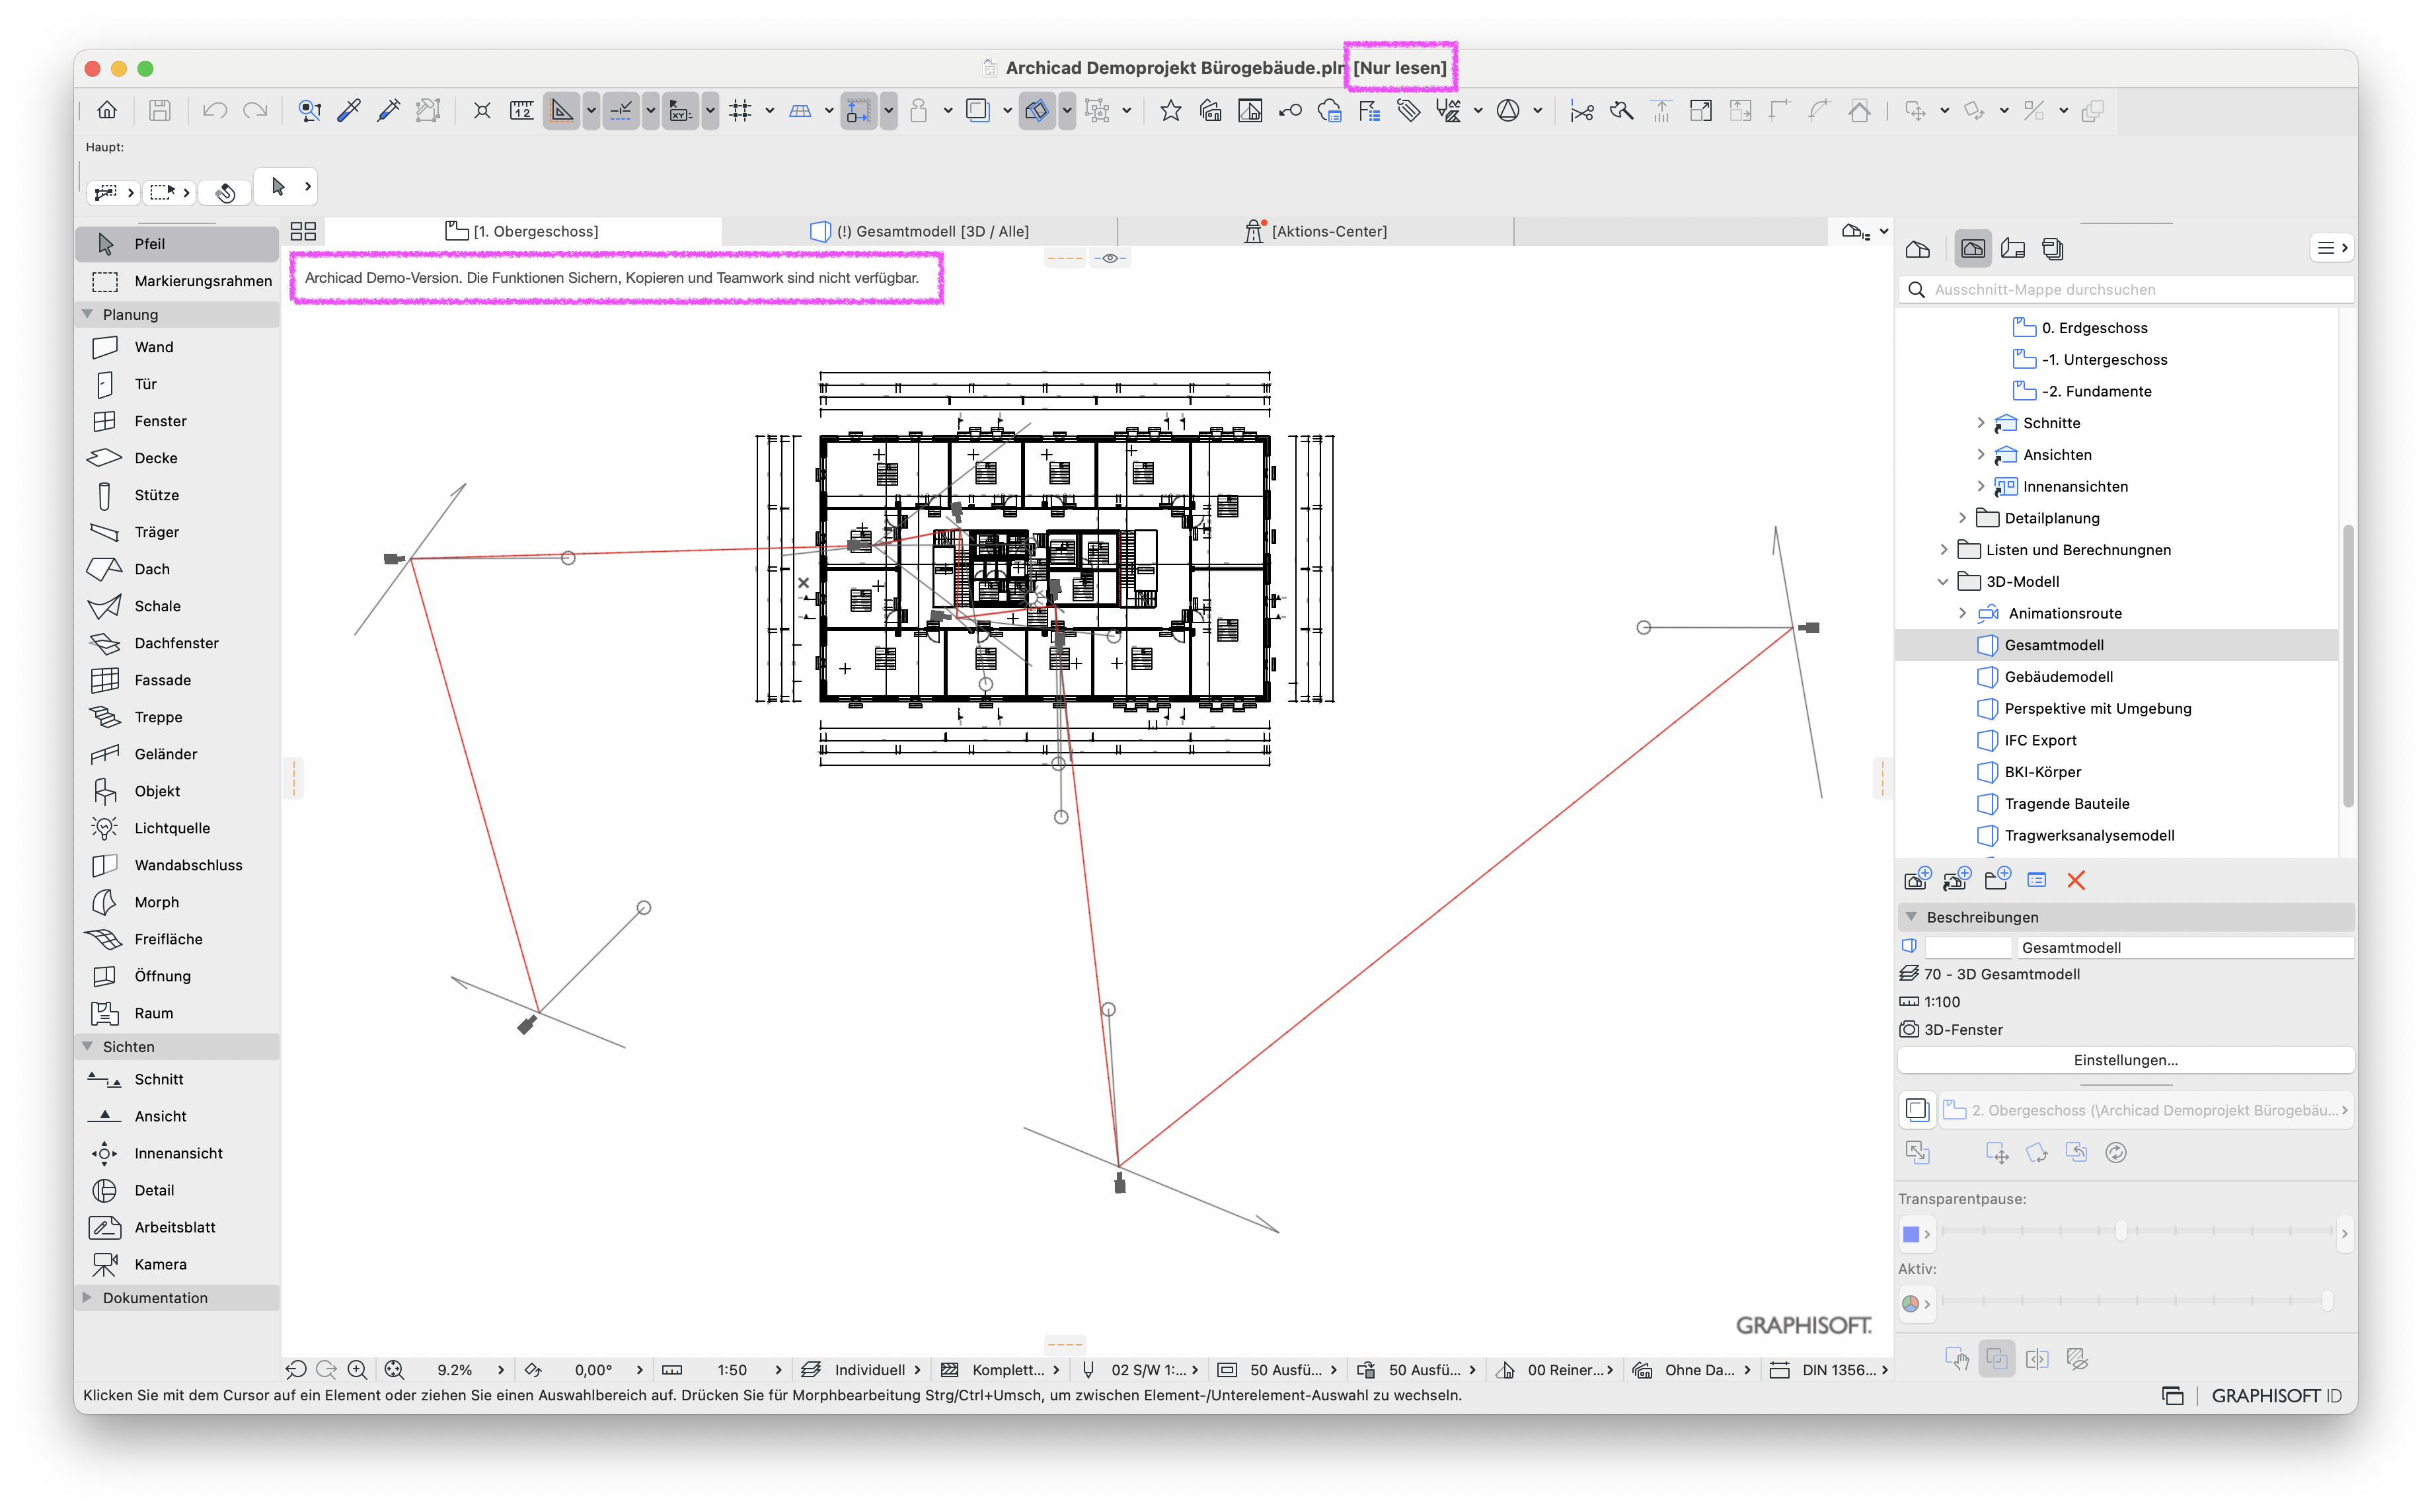The height and width of the screenshot is (1512, 2432).
Task: Select the Treppe stair tool
Action: coord(176,717)
